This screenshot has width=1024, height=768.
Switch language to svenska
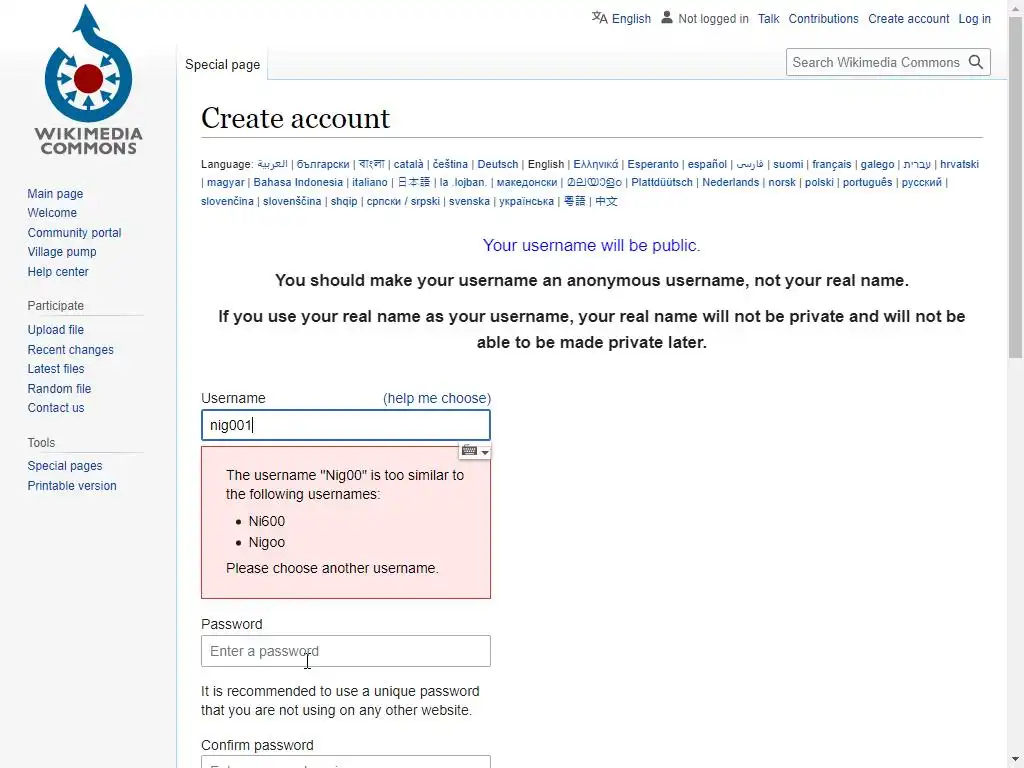click(x=469, y=201)
